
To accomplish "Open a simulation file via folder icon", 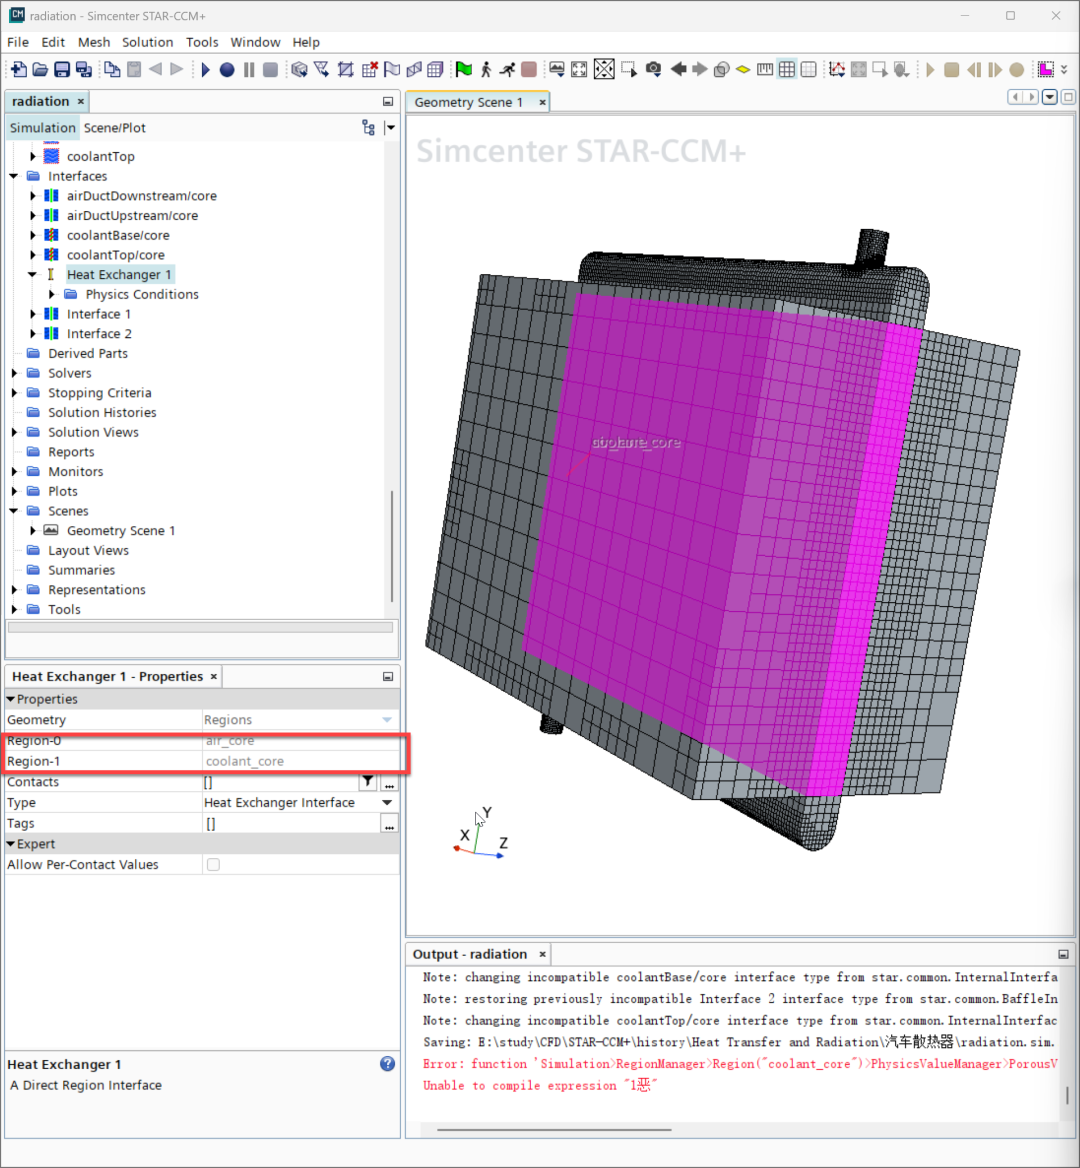I will (40, 69).
